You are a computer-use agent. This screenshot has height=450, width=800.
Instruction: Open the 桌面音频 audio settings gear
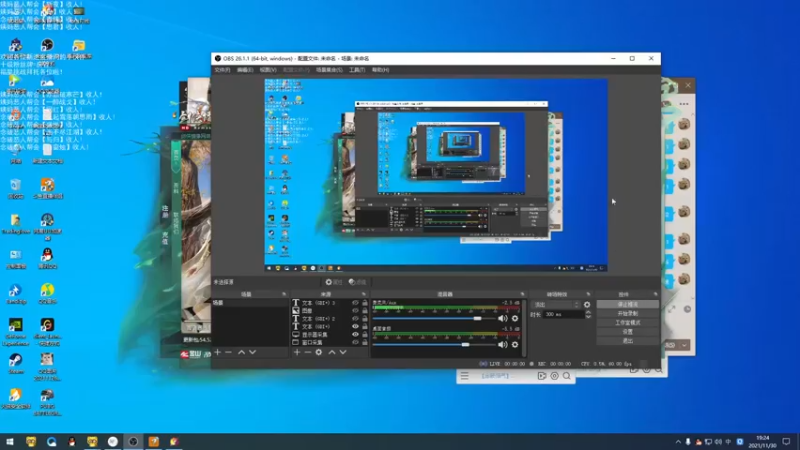pyautogui.click(x=515, y=344)
